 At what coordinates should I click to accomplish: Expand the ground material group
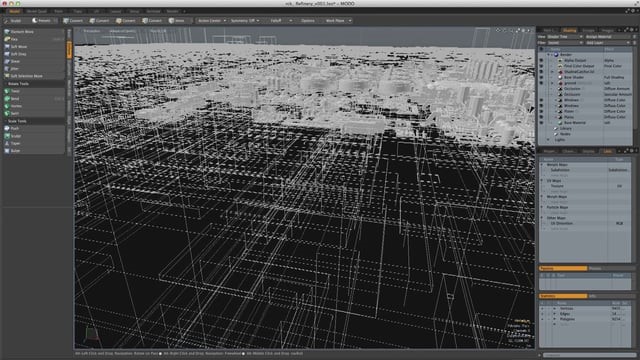(553, 83)
